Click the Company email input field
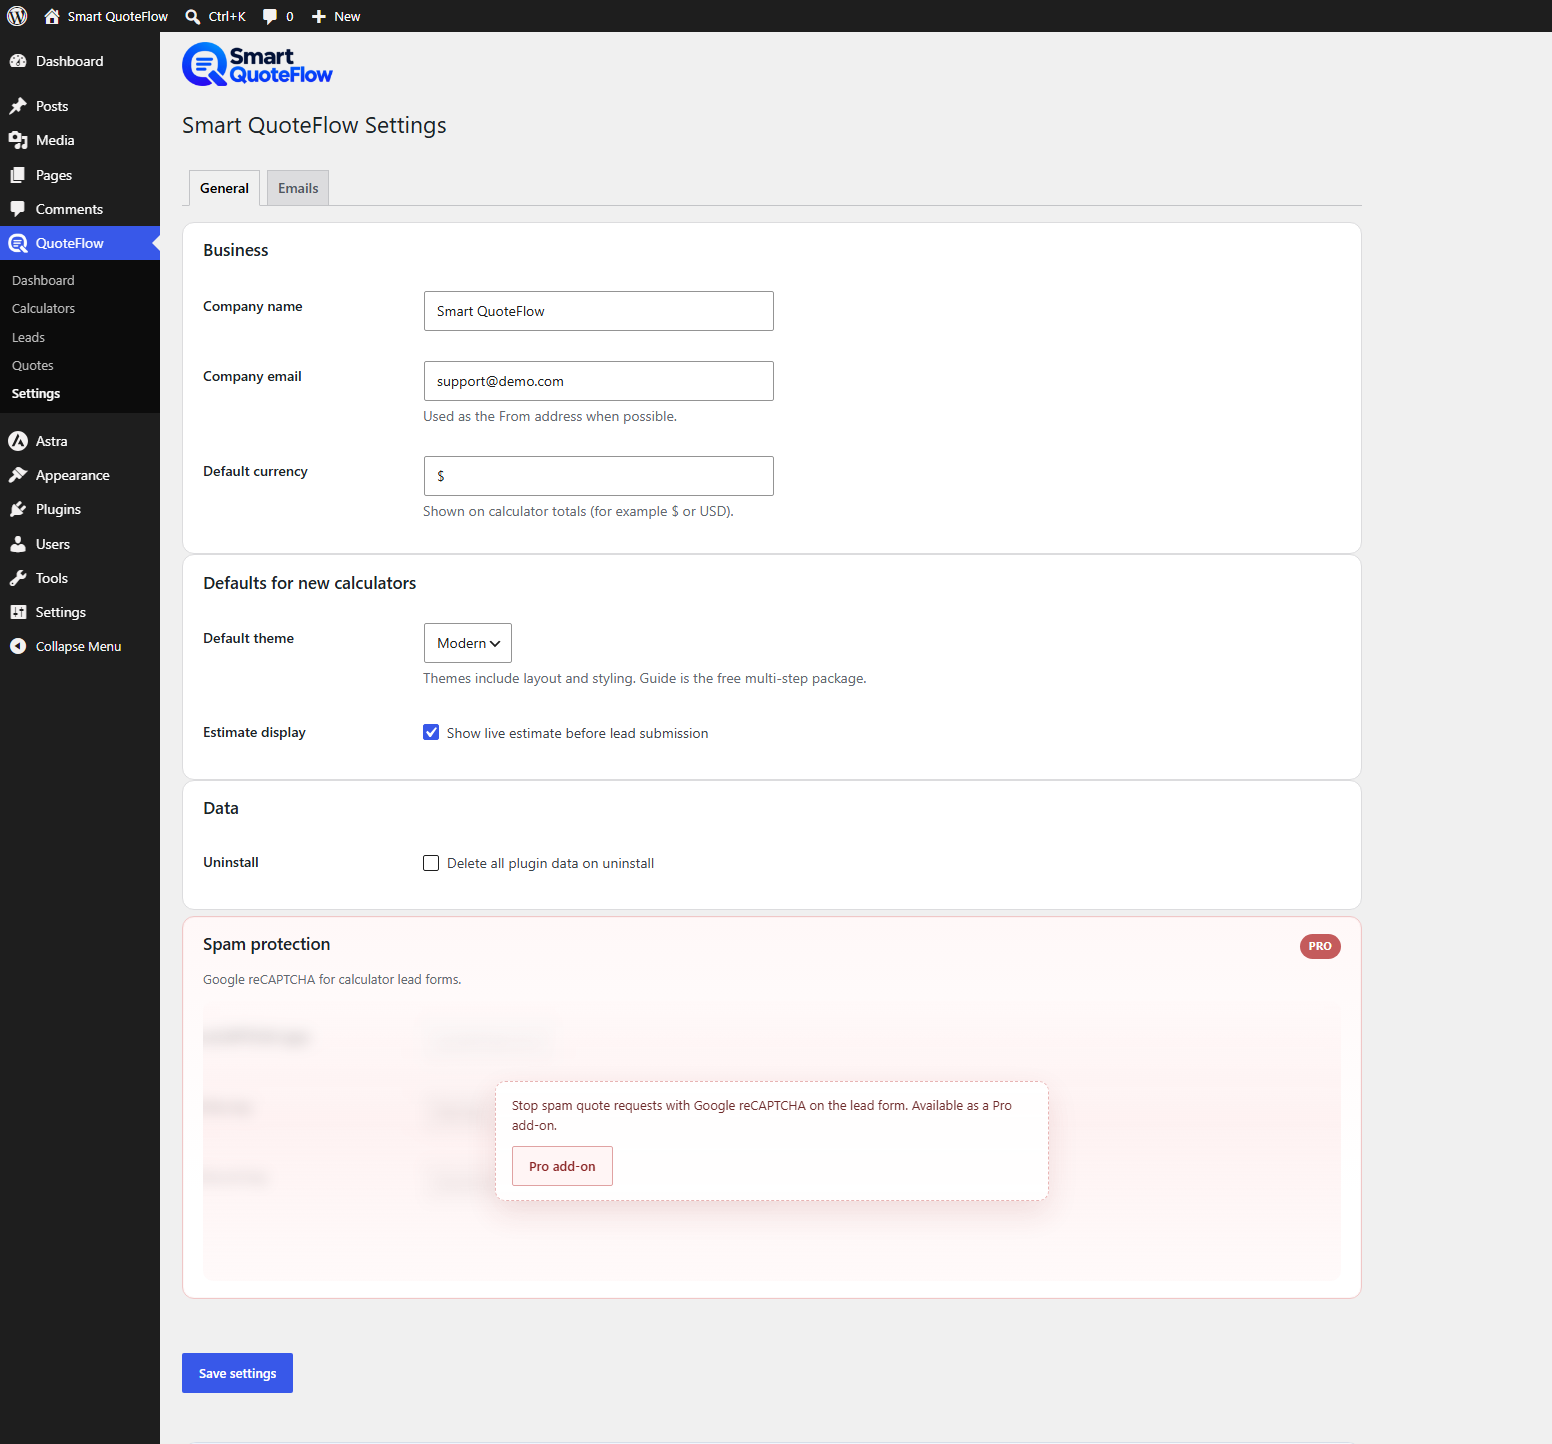Viewport: 1552px width, 1444px height. pyautogui.click(x=598, y=381)
